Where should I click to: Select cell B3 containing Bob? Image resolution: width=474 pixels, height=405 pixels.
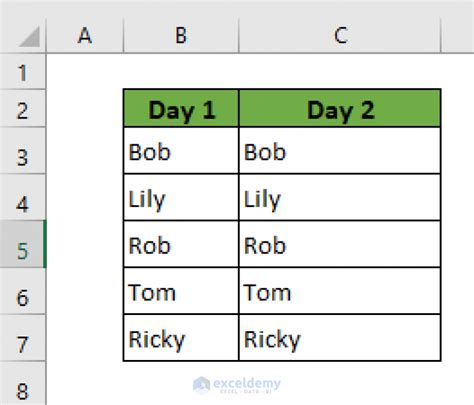pyautogui.click(x=181, y=151)
